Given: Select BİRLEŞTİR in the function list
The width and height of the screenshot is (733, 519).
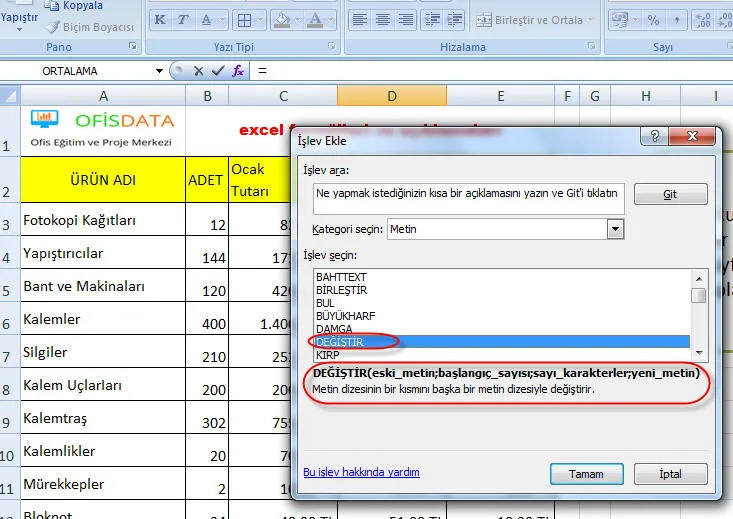Looking at the screenshot, I should pyautogui.click(x=341, y=289).
